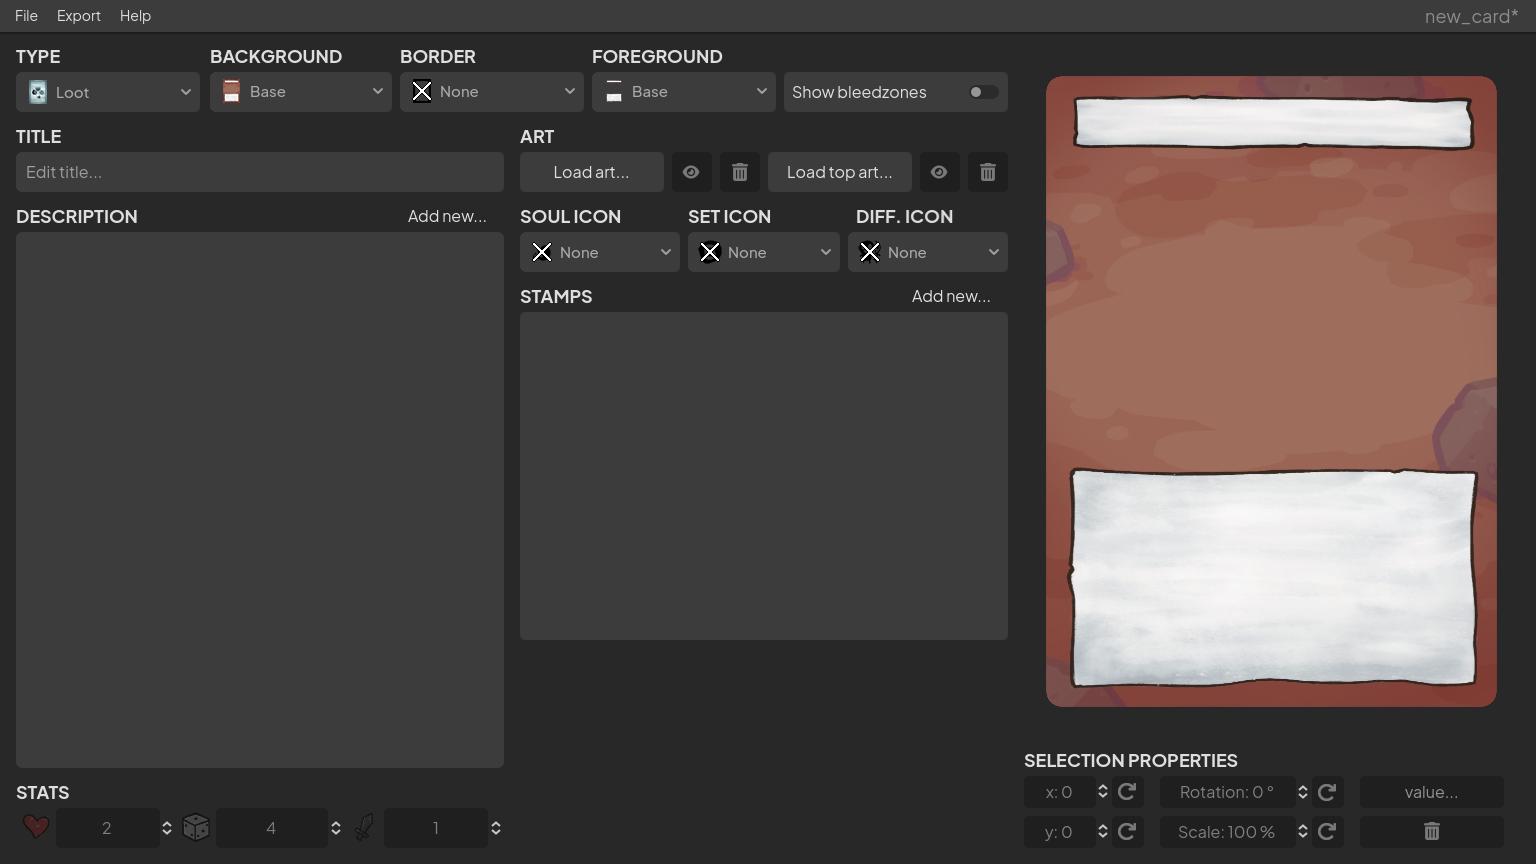Click the dice value field showing 4

(271, 828)
